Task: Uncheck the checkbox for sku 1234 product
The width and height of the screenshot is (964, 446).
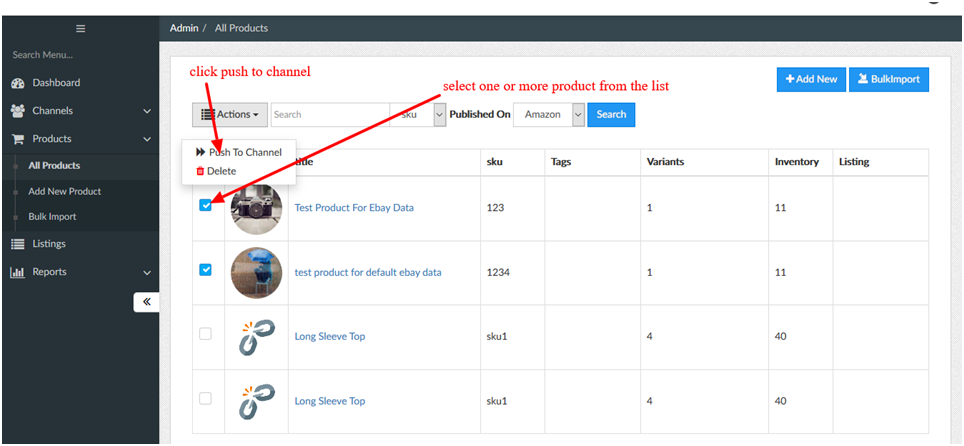Action: [205, 269]
